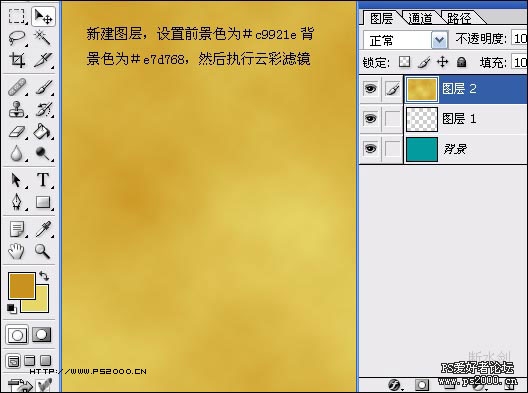Hide 图层 1 with eye icon
528x393 pixels.
pos(370,119)
